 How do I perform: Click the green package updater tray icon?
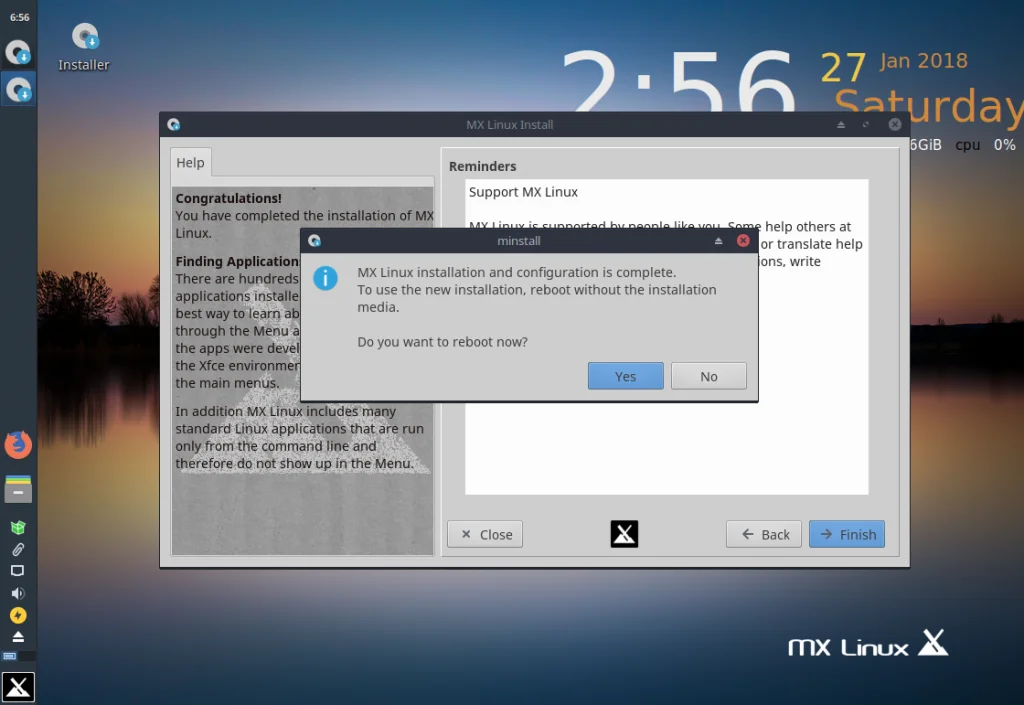pyautogui.click(x=18, y=527)
